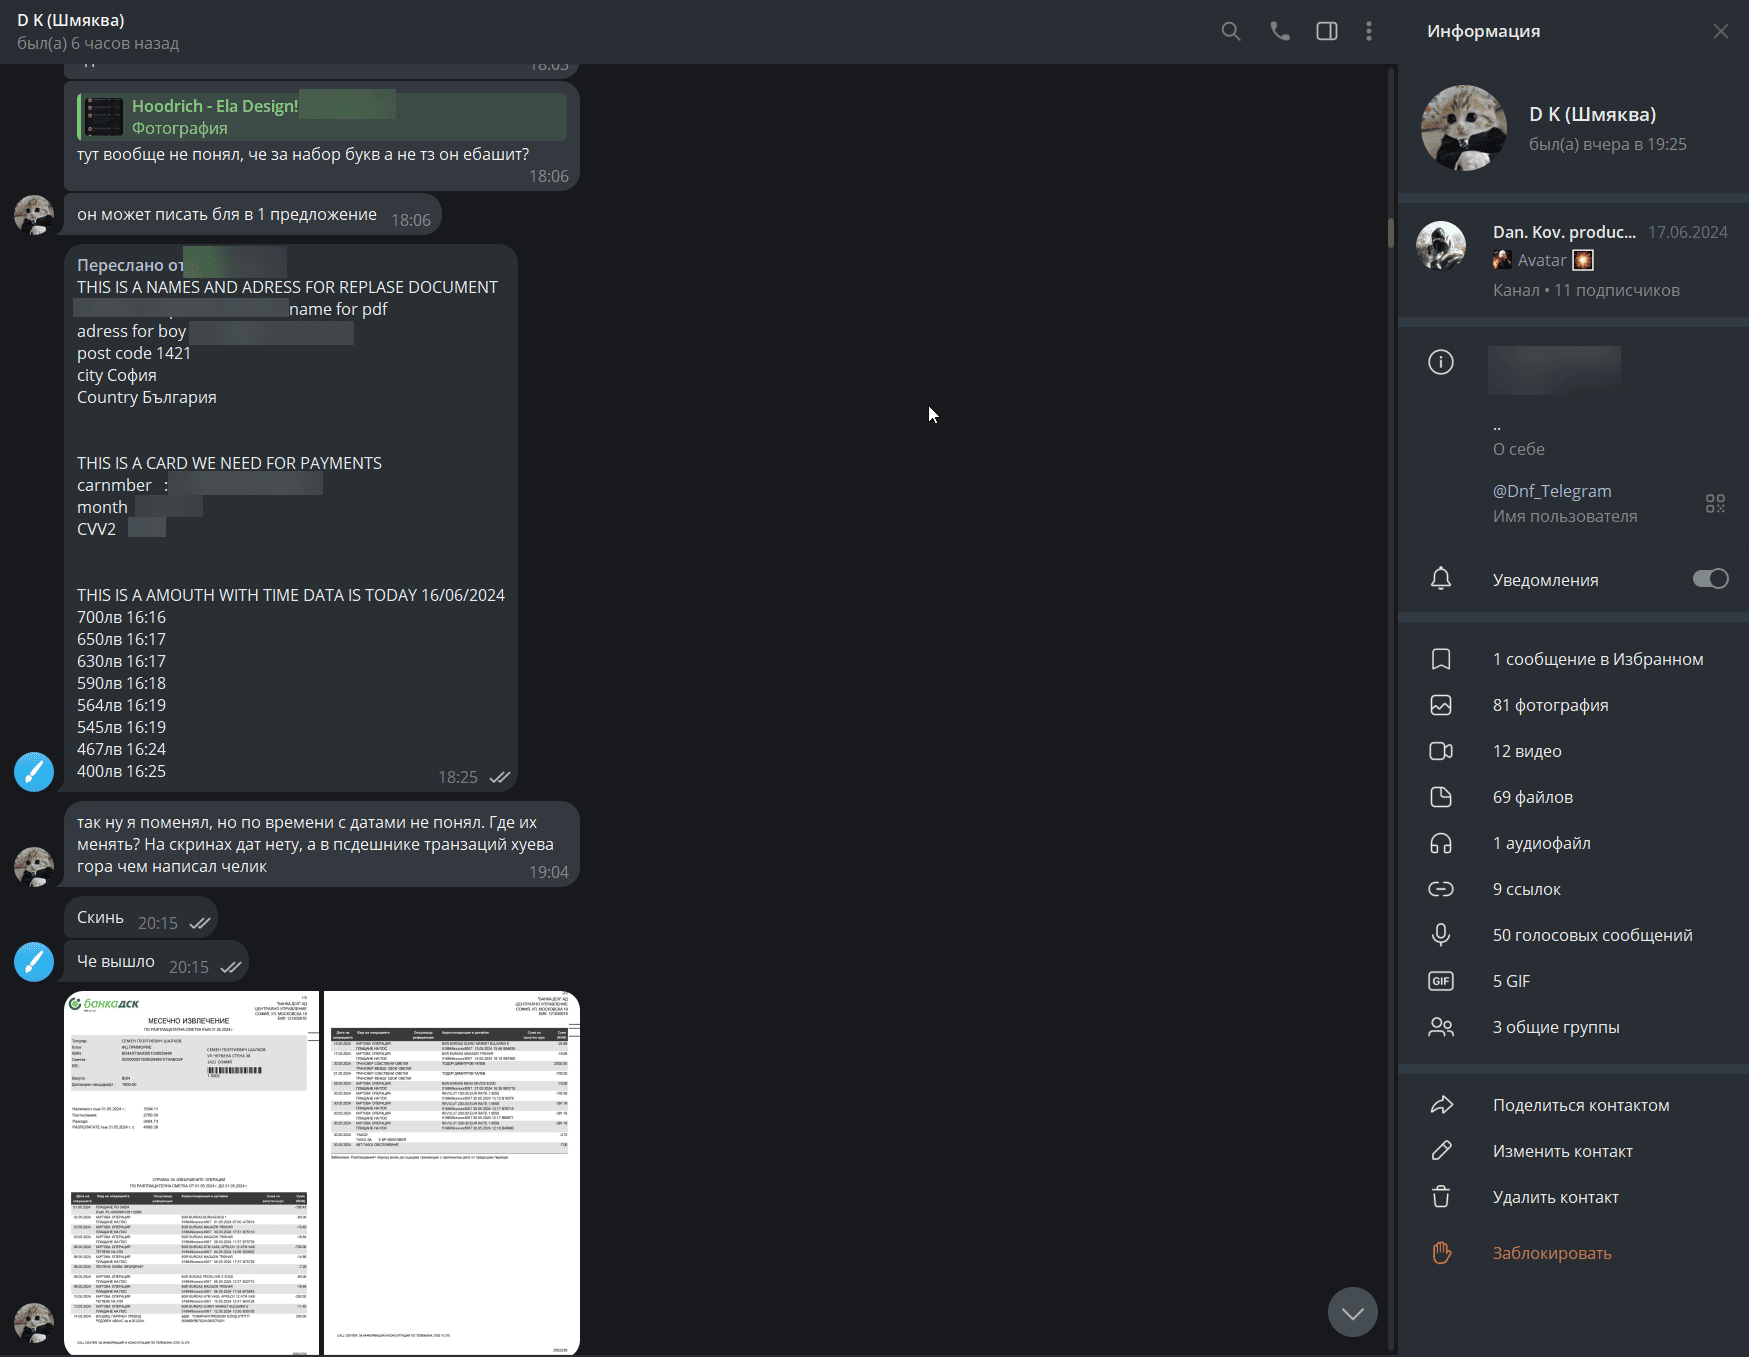Click the cat avatar beside the 19:04 message
This screenshot has height=1357, width=1749.
pyautogui.click(x=34, y=867)
